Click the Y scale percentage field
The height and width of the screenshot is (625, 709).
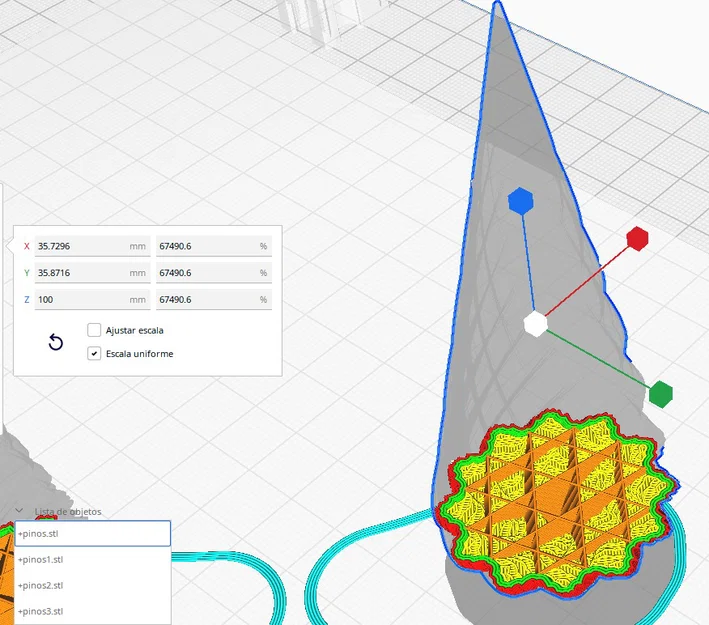point(214,273)
